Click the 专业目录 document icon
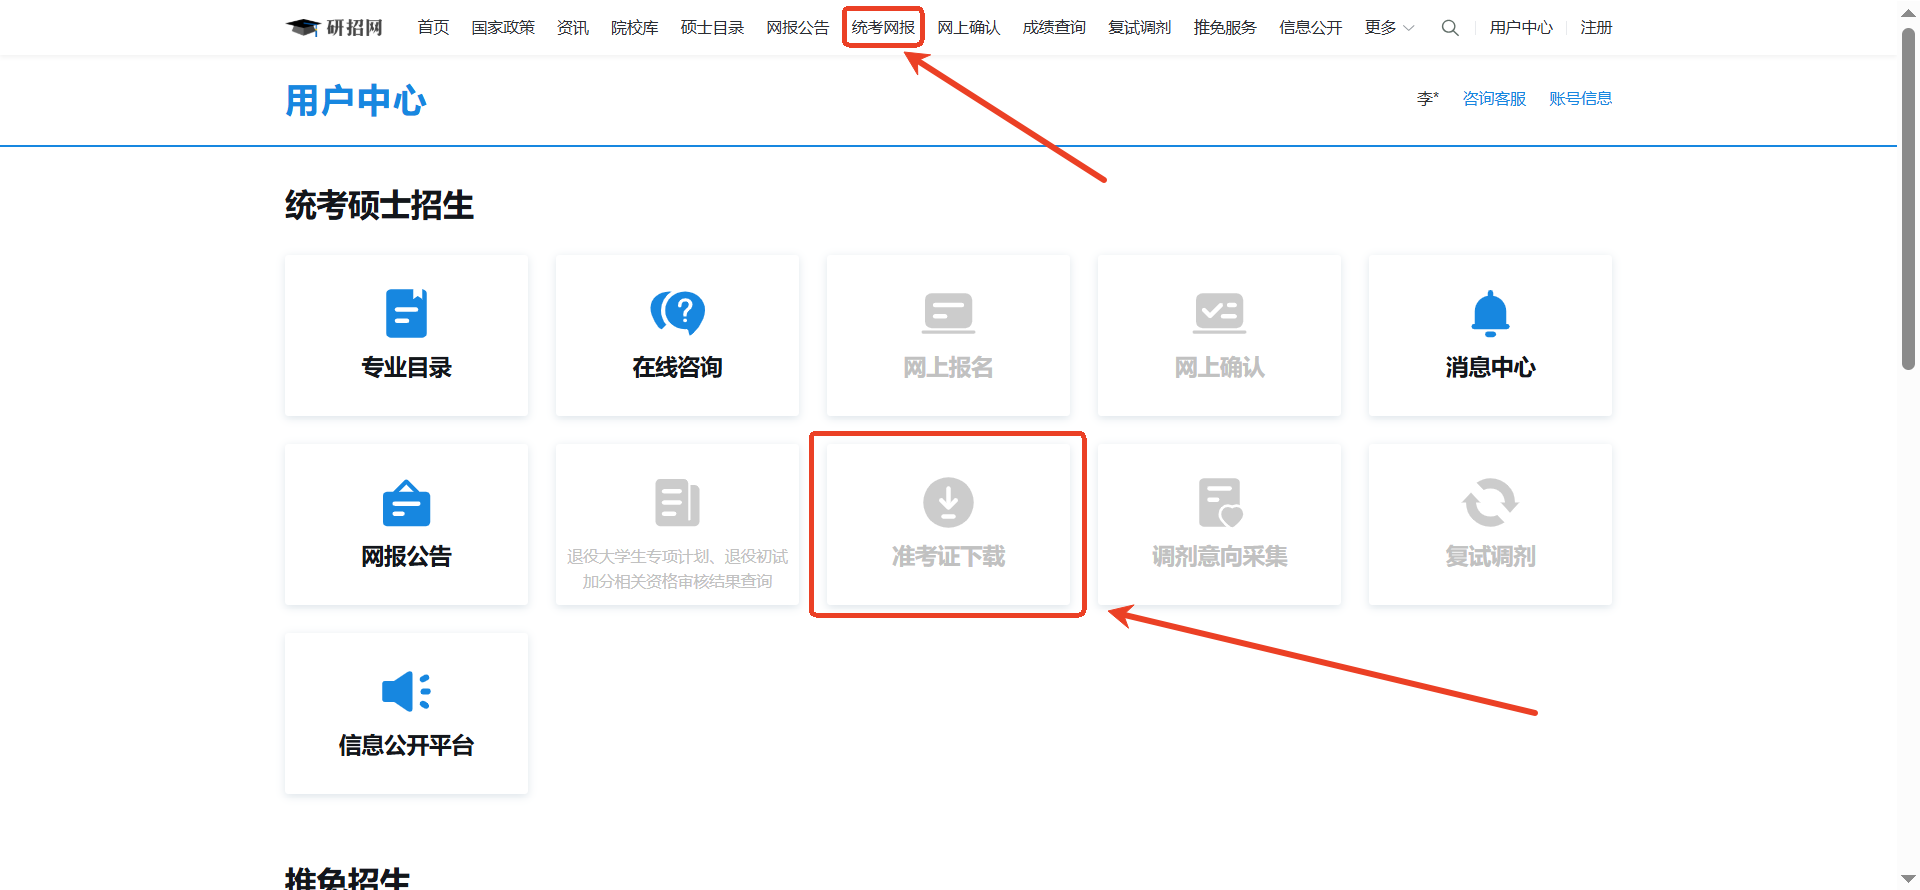Image resolution: width=1920 pixels, height=890 pixels. pyautogui.click(x=406, y=313)
